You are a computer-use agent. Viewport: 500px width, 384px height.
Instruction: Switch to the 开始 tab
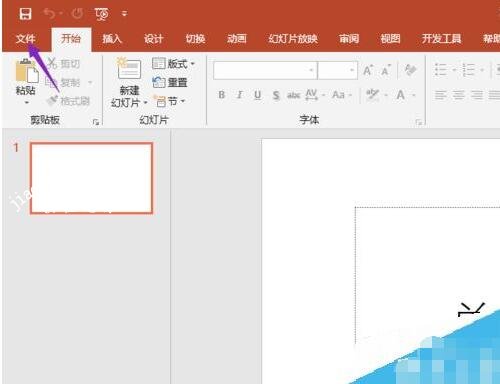(x=71, y=39)
